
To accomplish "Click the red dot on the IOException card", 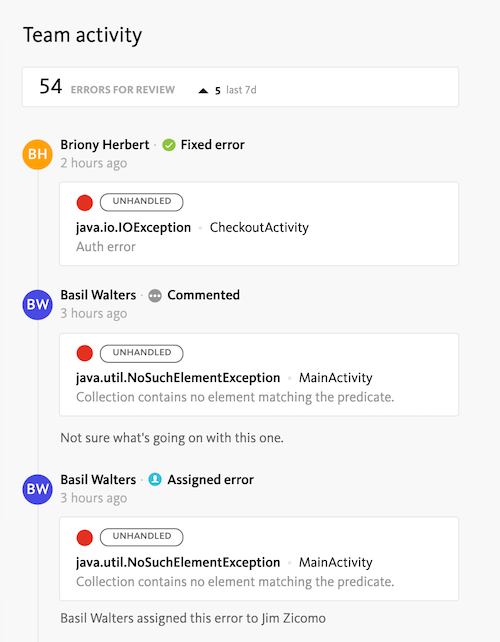I will point(85,203).
